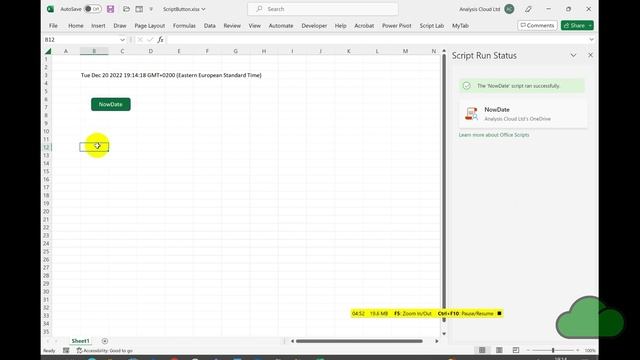Click the Insert Function fx icon
Screen dimensions: 640x360
point(160,40)
